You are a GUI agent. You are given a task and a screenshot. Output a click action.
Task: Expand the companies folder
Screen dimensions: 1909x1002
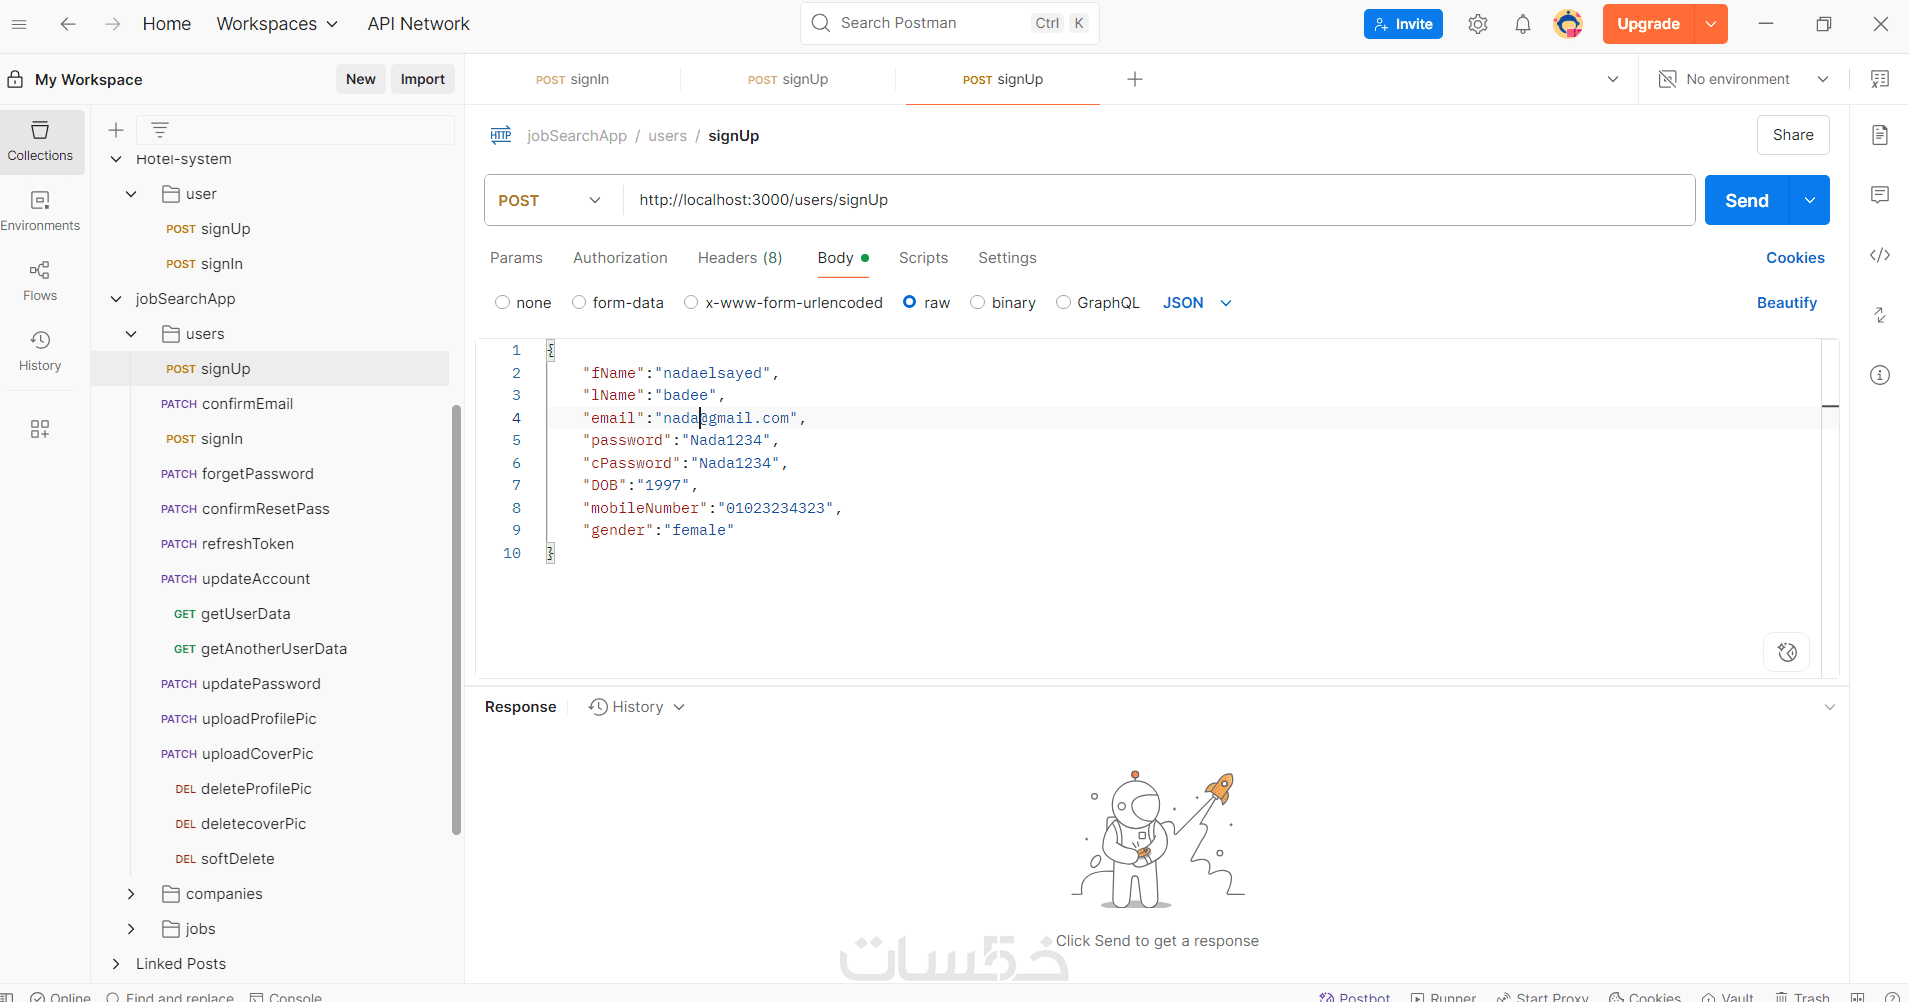(131, 894)
